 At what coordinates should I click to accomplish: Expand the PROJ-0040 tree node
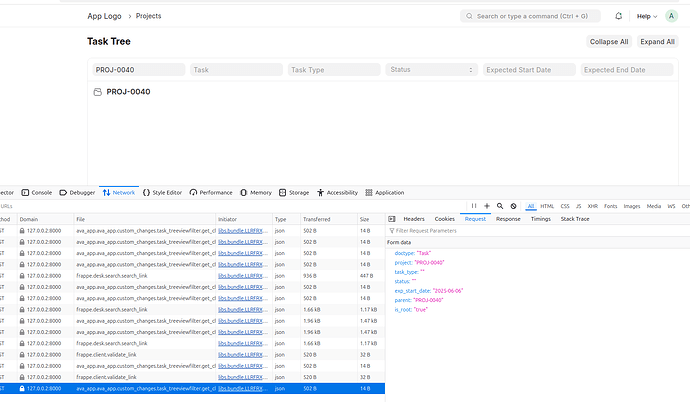[x=128, y=92]
